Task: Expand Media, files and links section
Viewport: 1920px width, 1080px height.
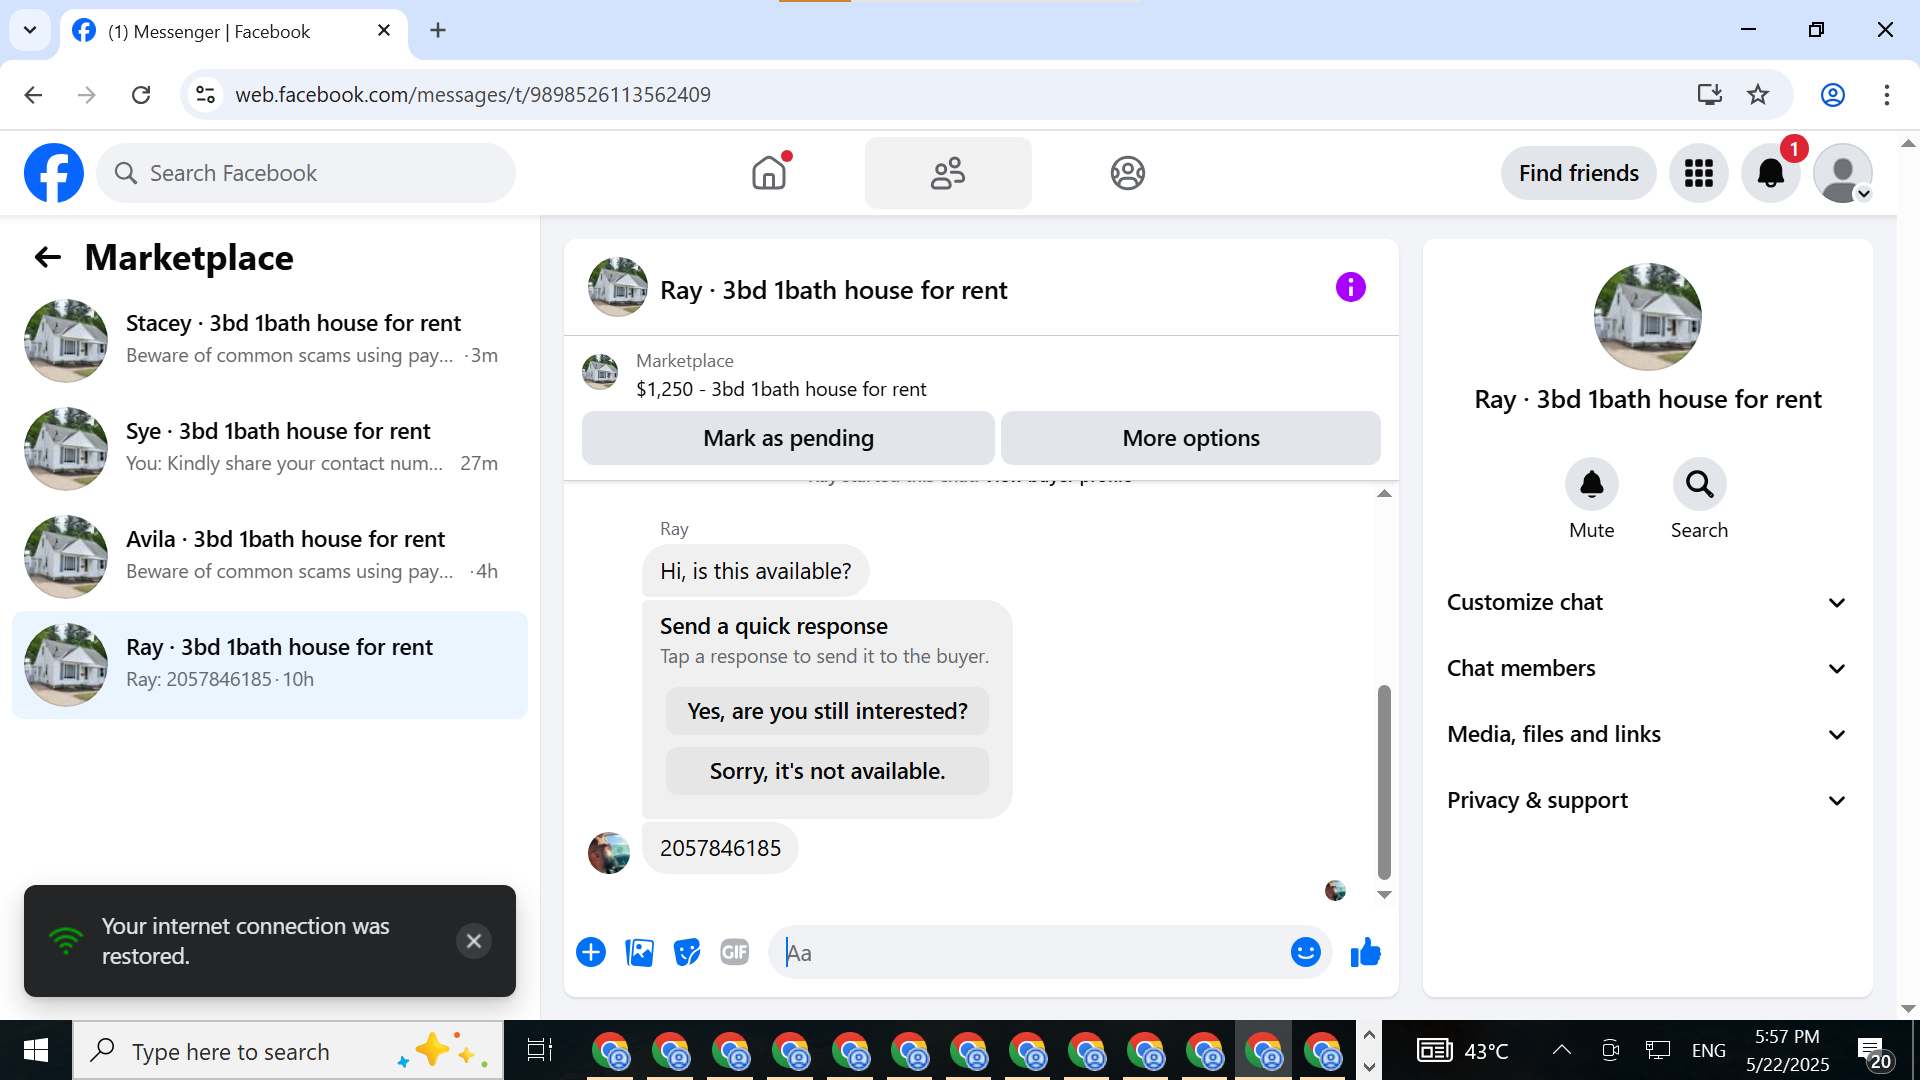Action: (1647, 735)
